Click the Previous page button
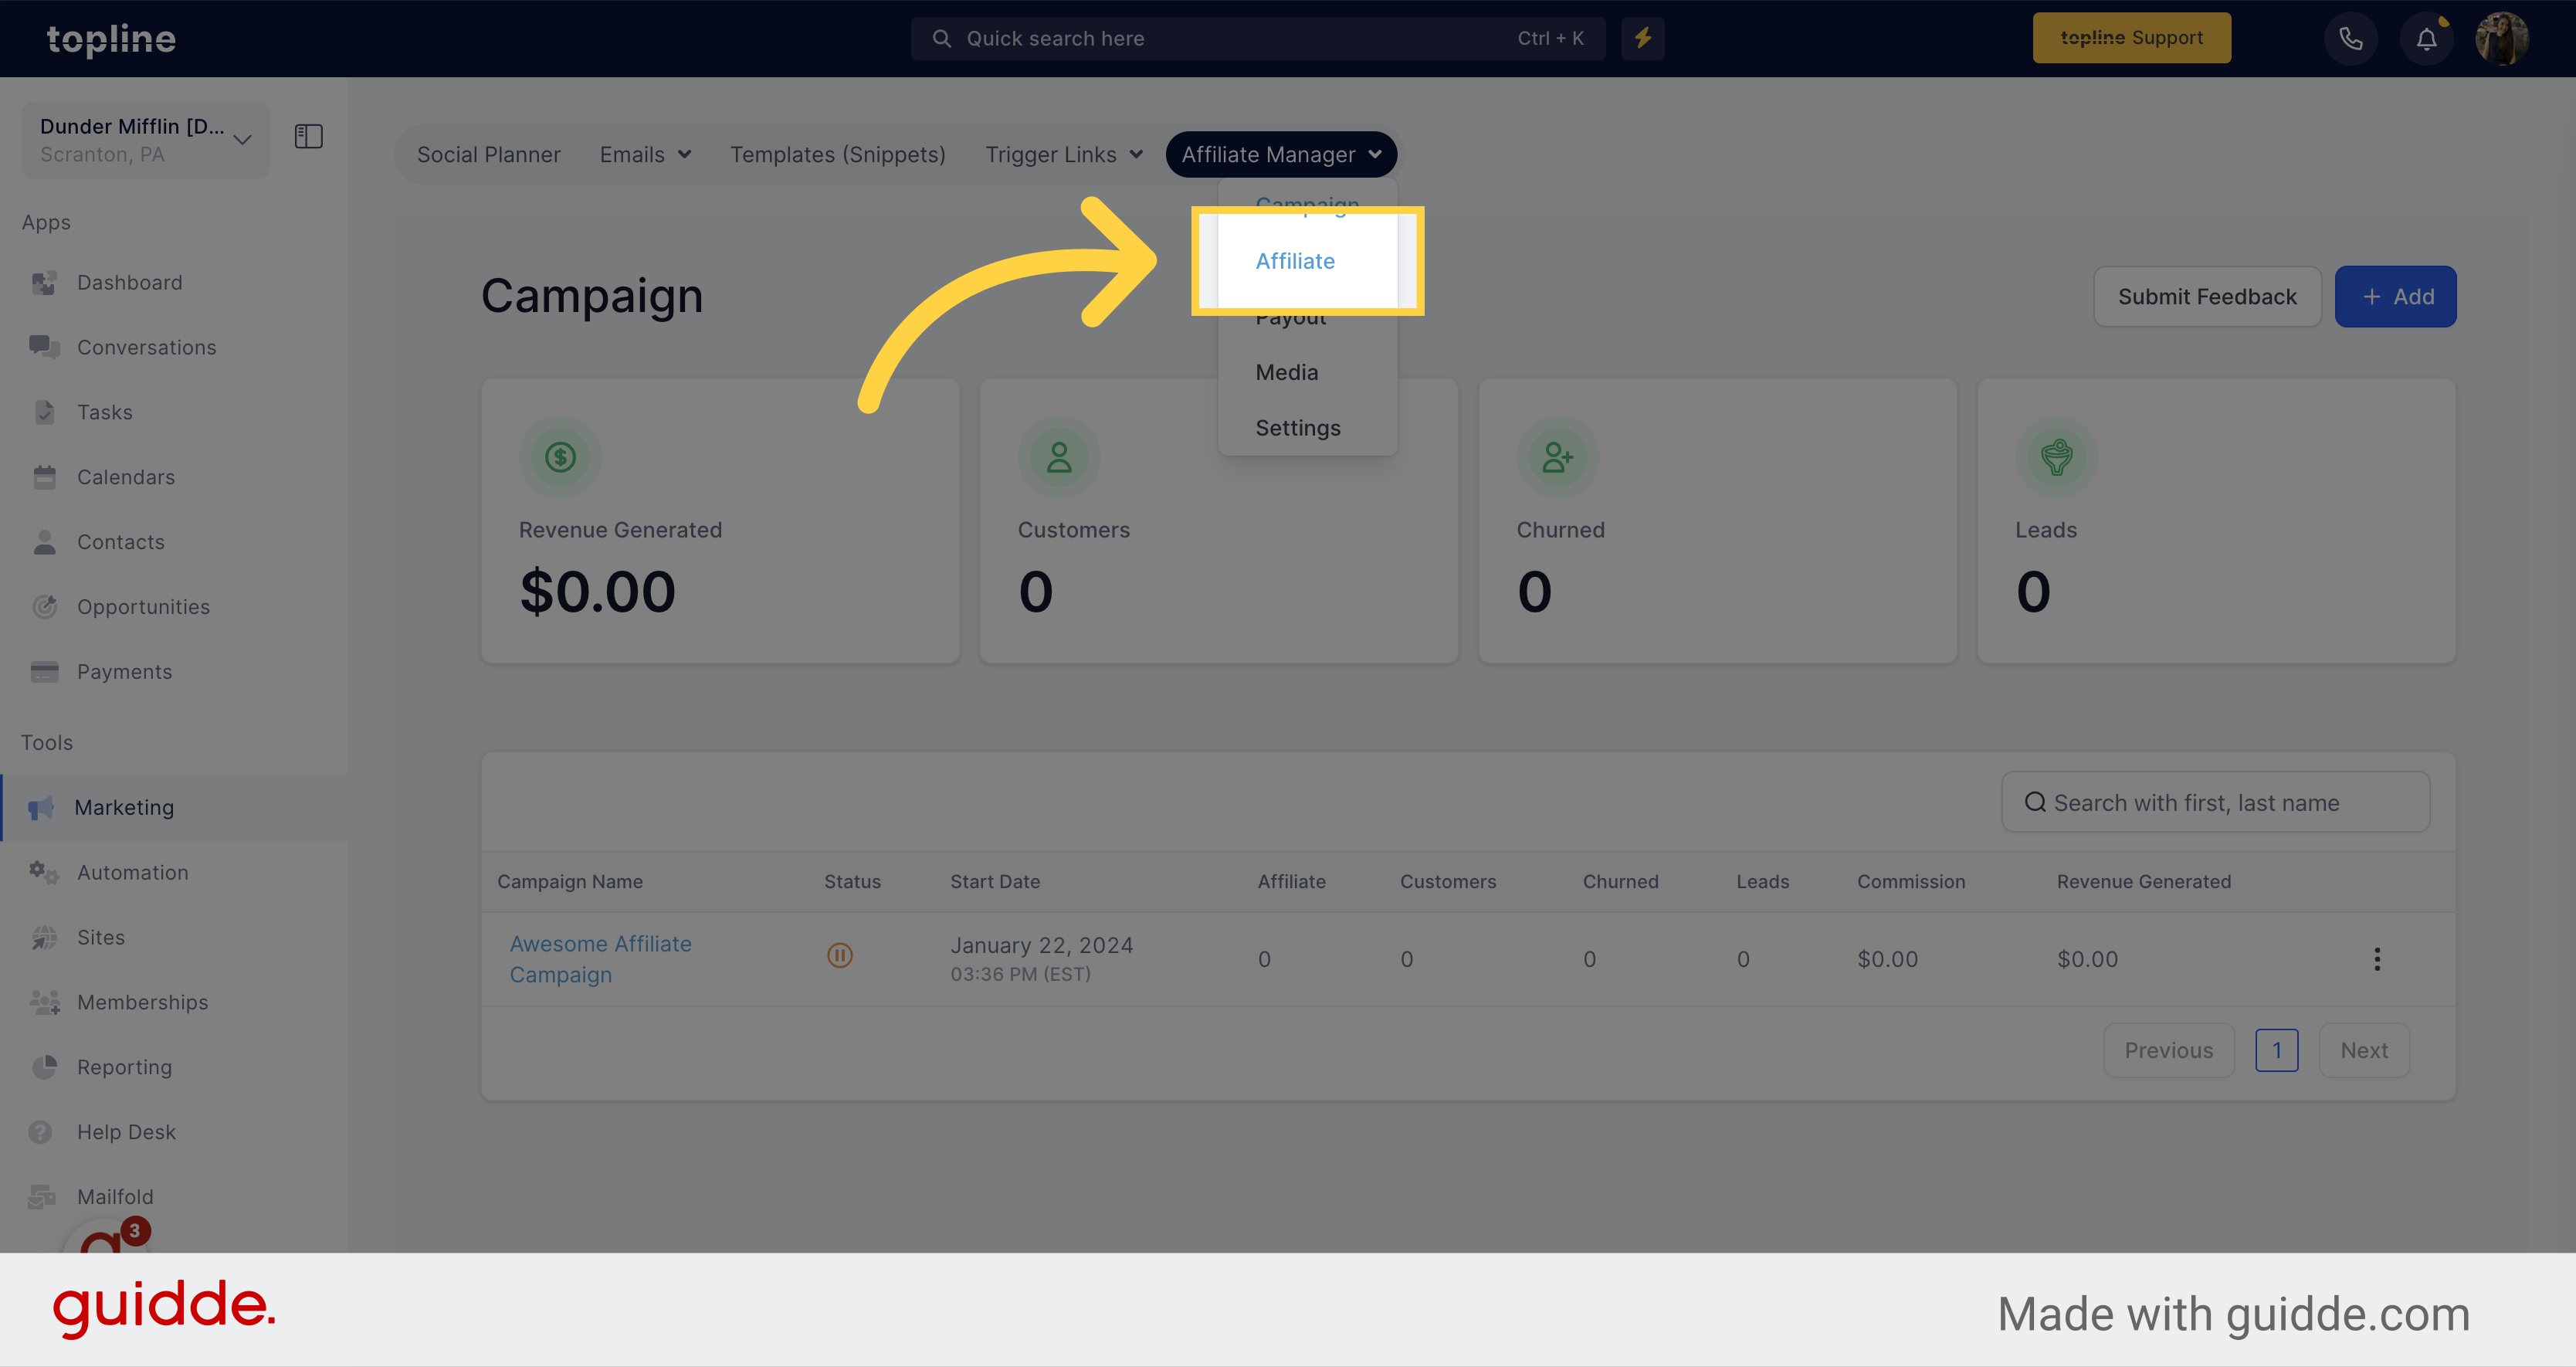The height and width of the screenshot is (1367, 2576). (x=2168, y=1051)
